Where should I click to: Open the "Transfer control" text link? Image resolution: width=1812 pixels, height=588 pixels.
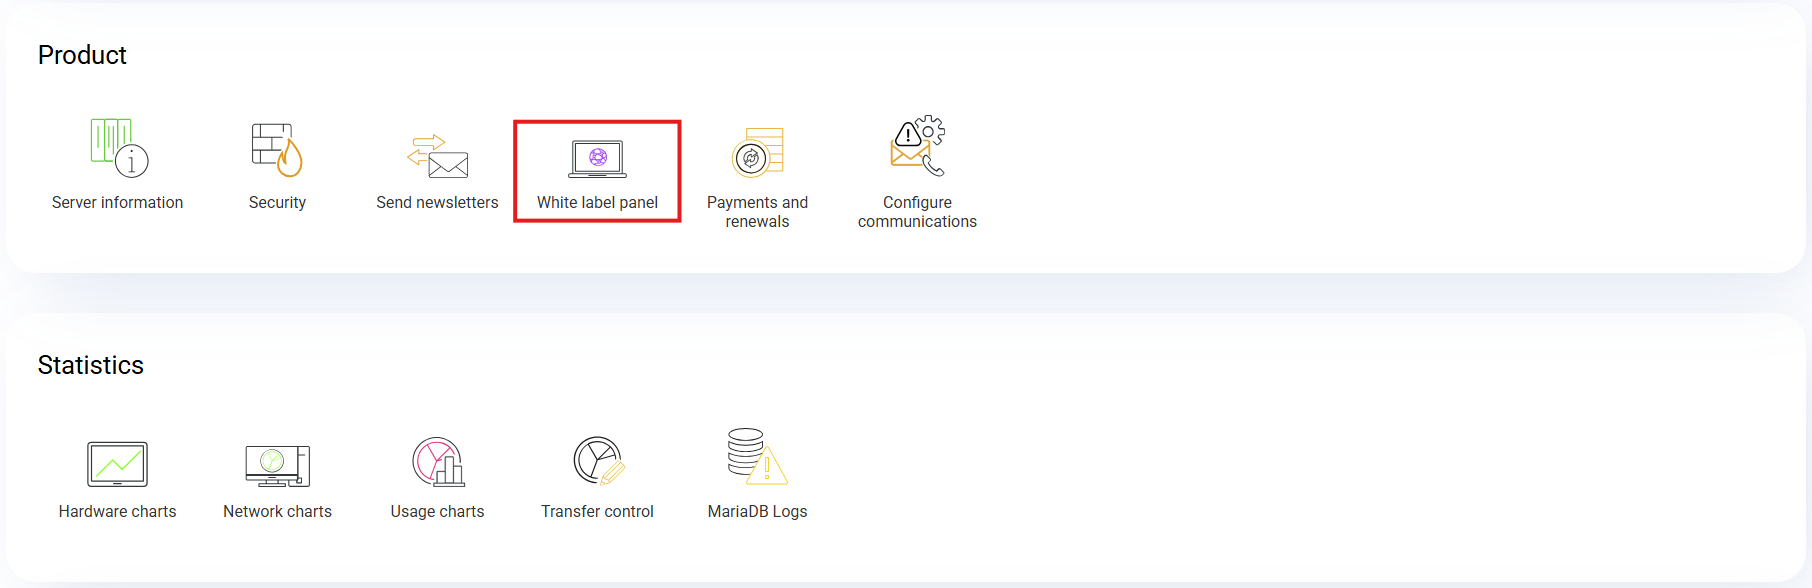tap(597, 512)
